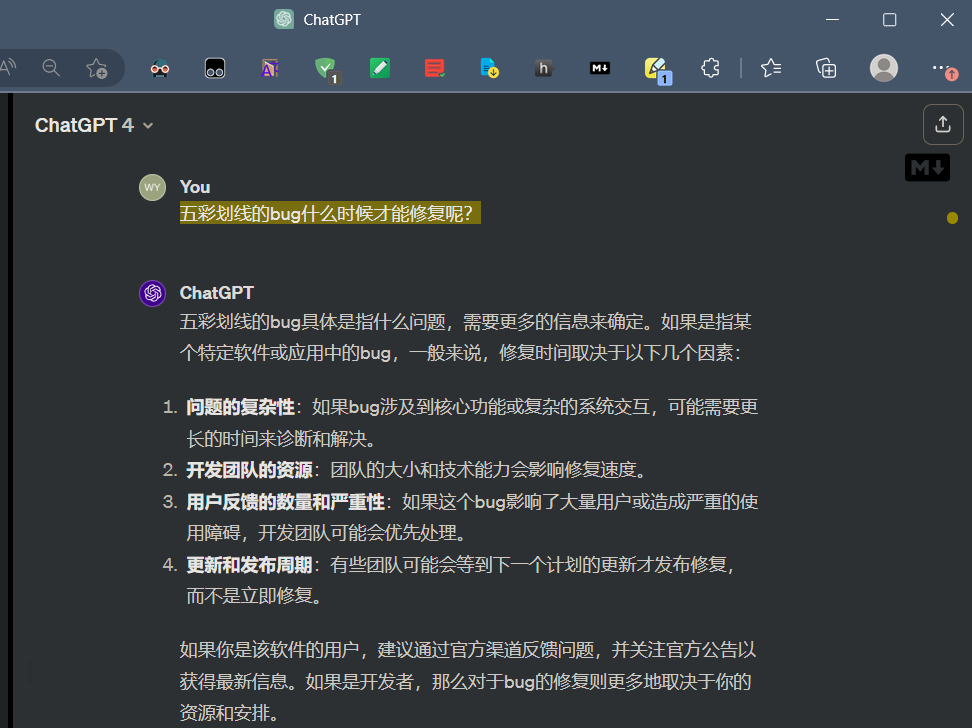This screenshot has width=972, height=728.
Task: Click the bold text '用户反馈的数量和严重性'
Action: 285,502
